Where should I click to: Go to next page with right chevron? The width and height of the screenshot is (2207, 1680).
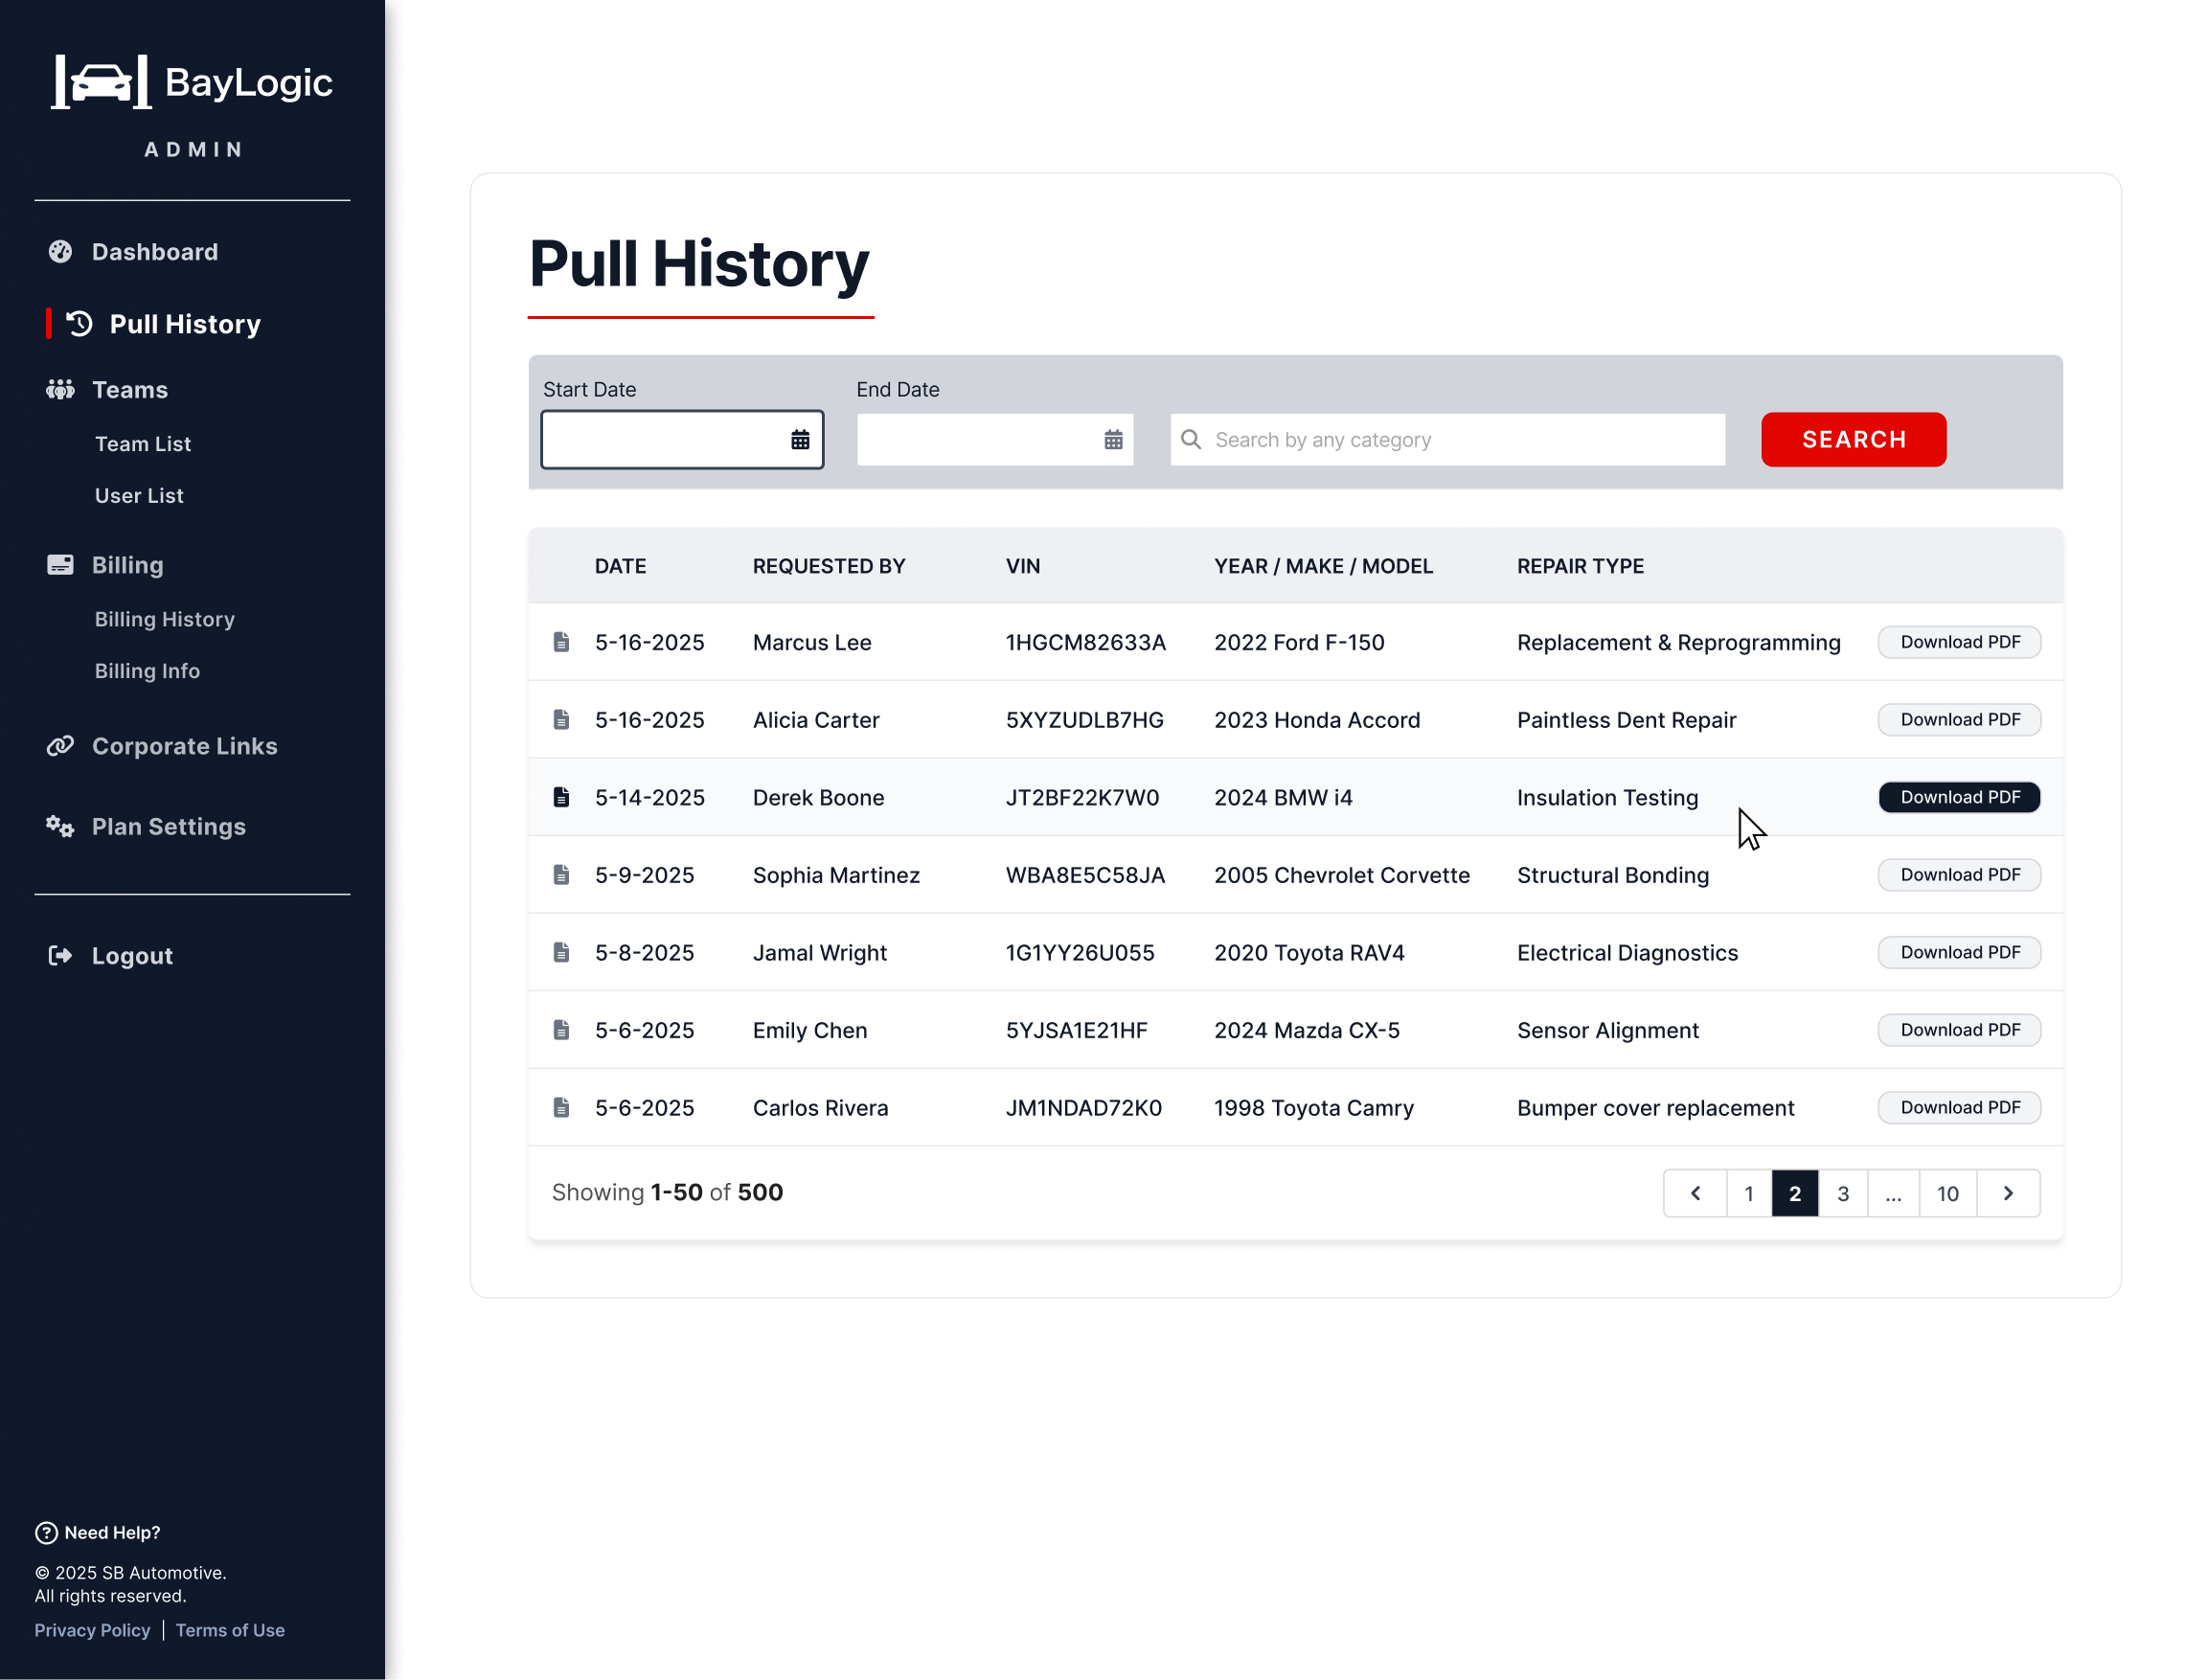2008,1193
